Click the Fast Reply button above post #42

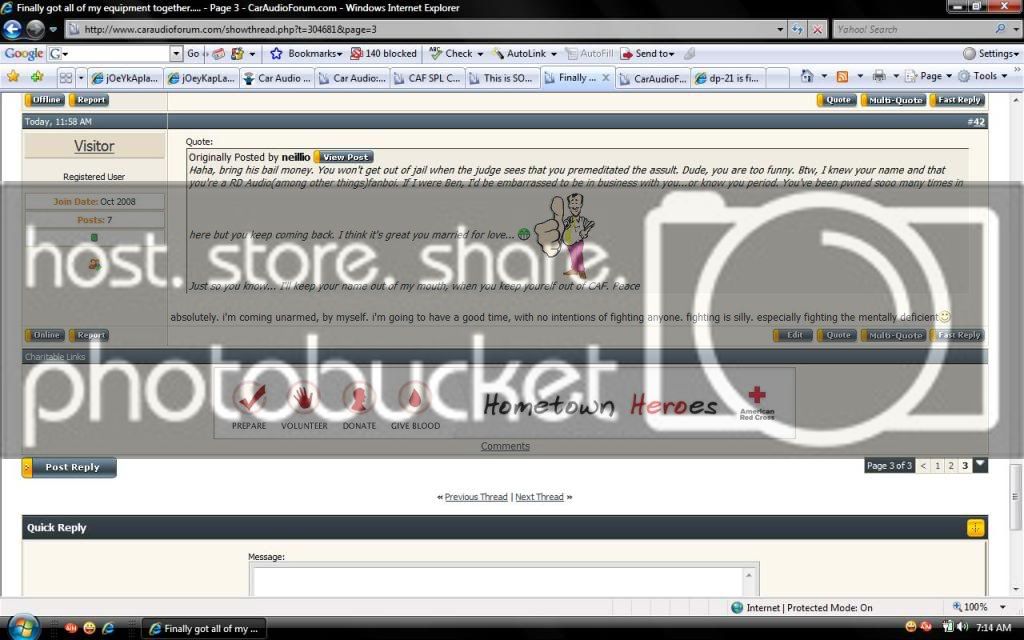click(958, 100)
